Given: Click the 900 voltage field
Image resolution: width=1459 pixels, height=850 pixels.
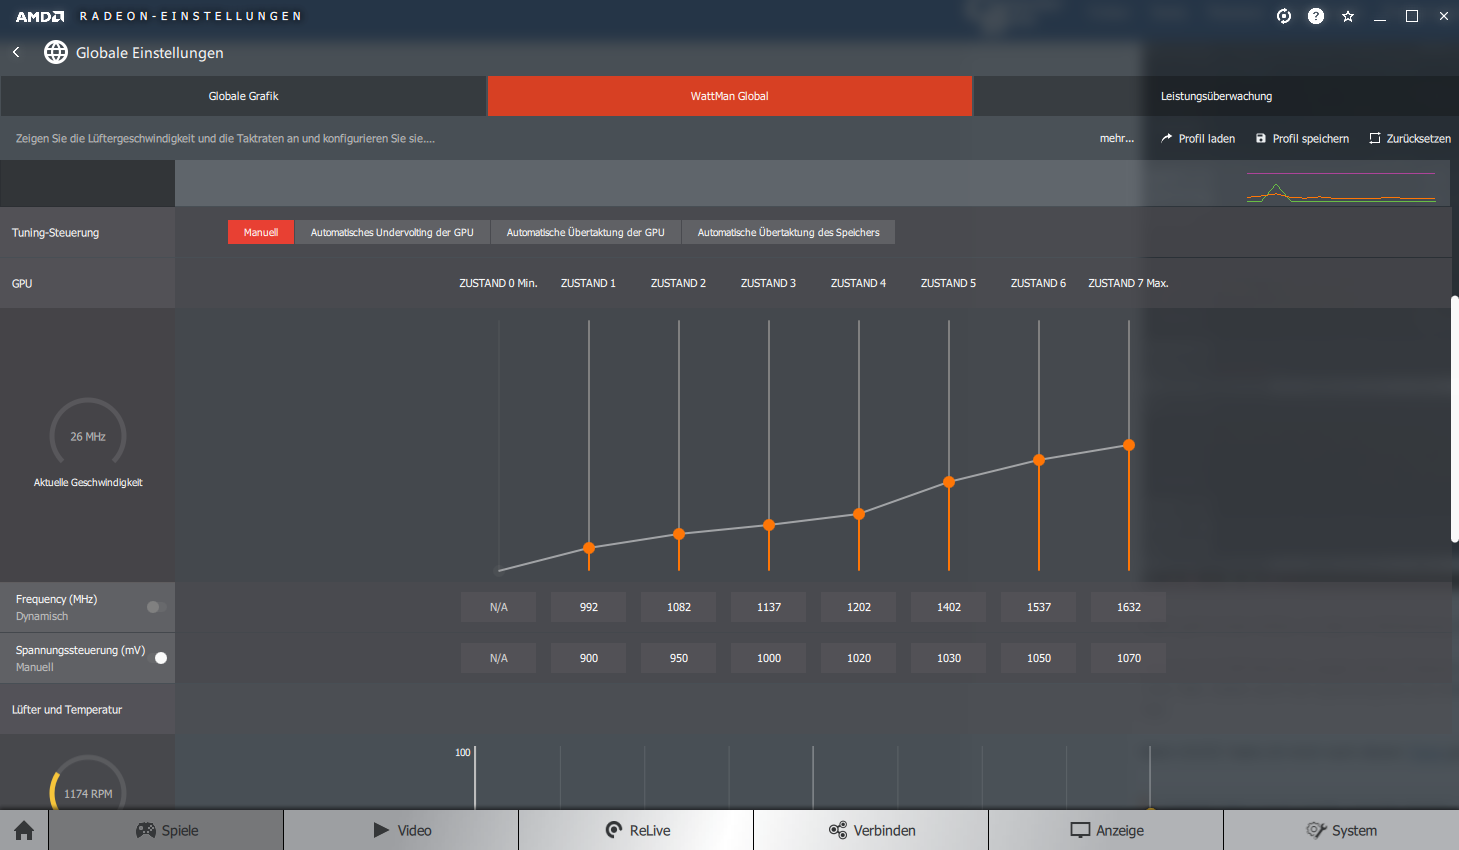Looking at the screenshot, I should (x=589, y=658).
